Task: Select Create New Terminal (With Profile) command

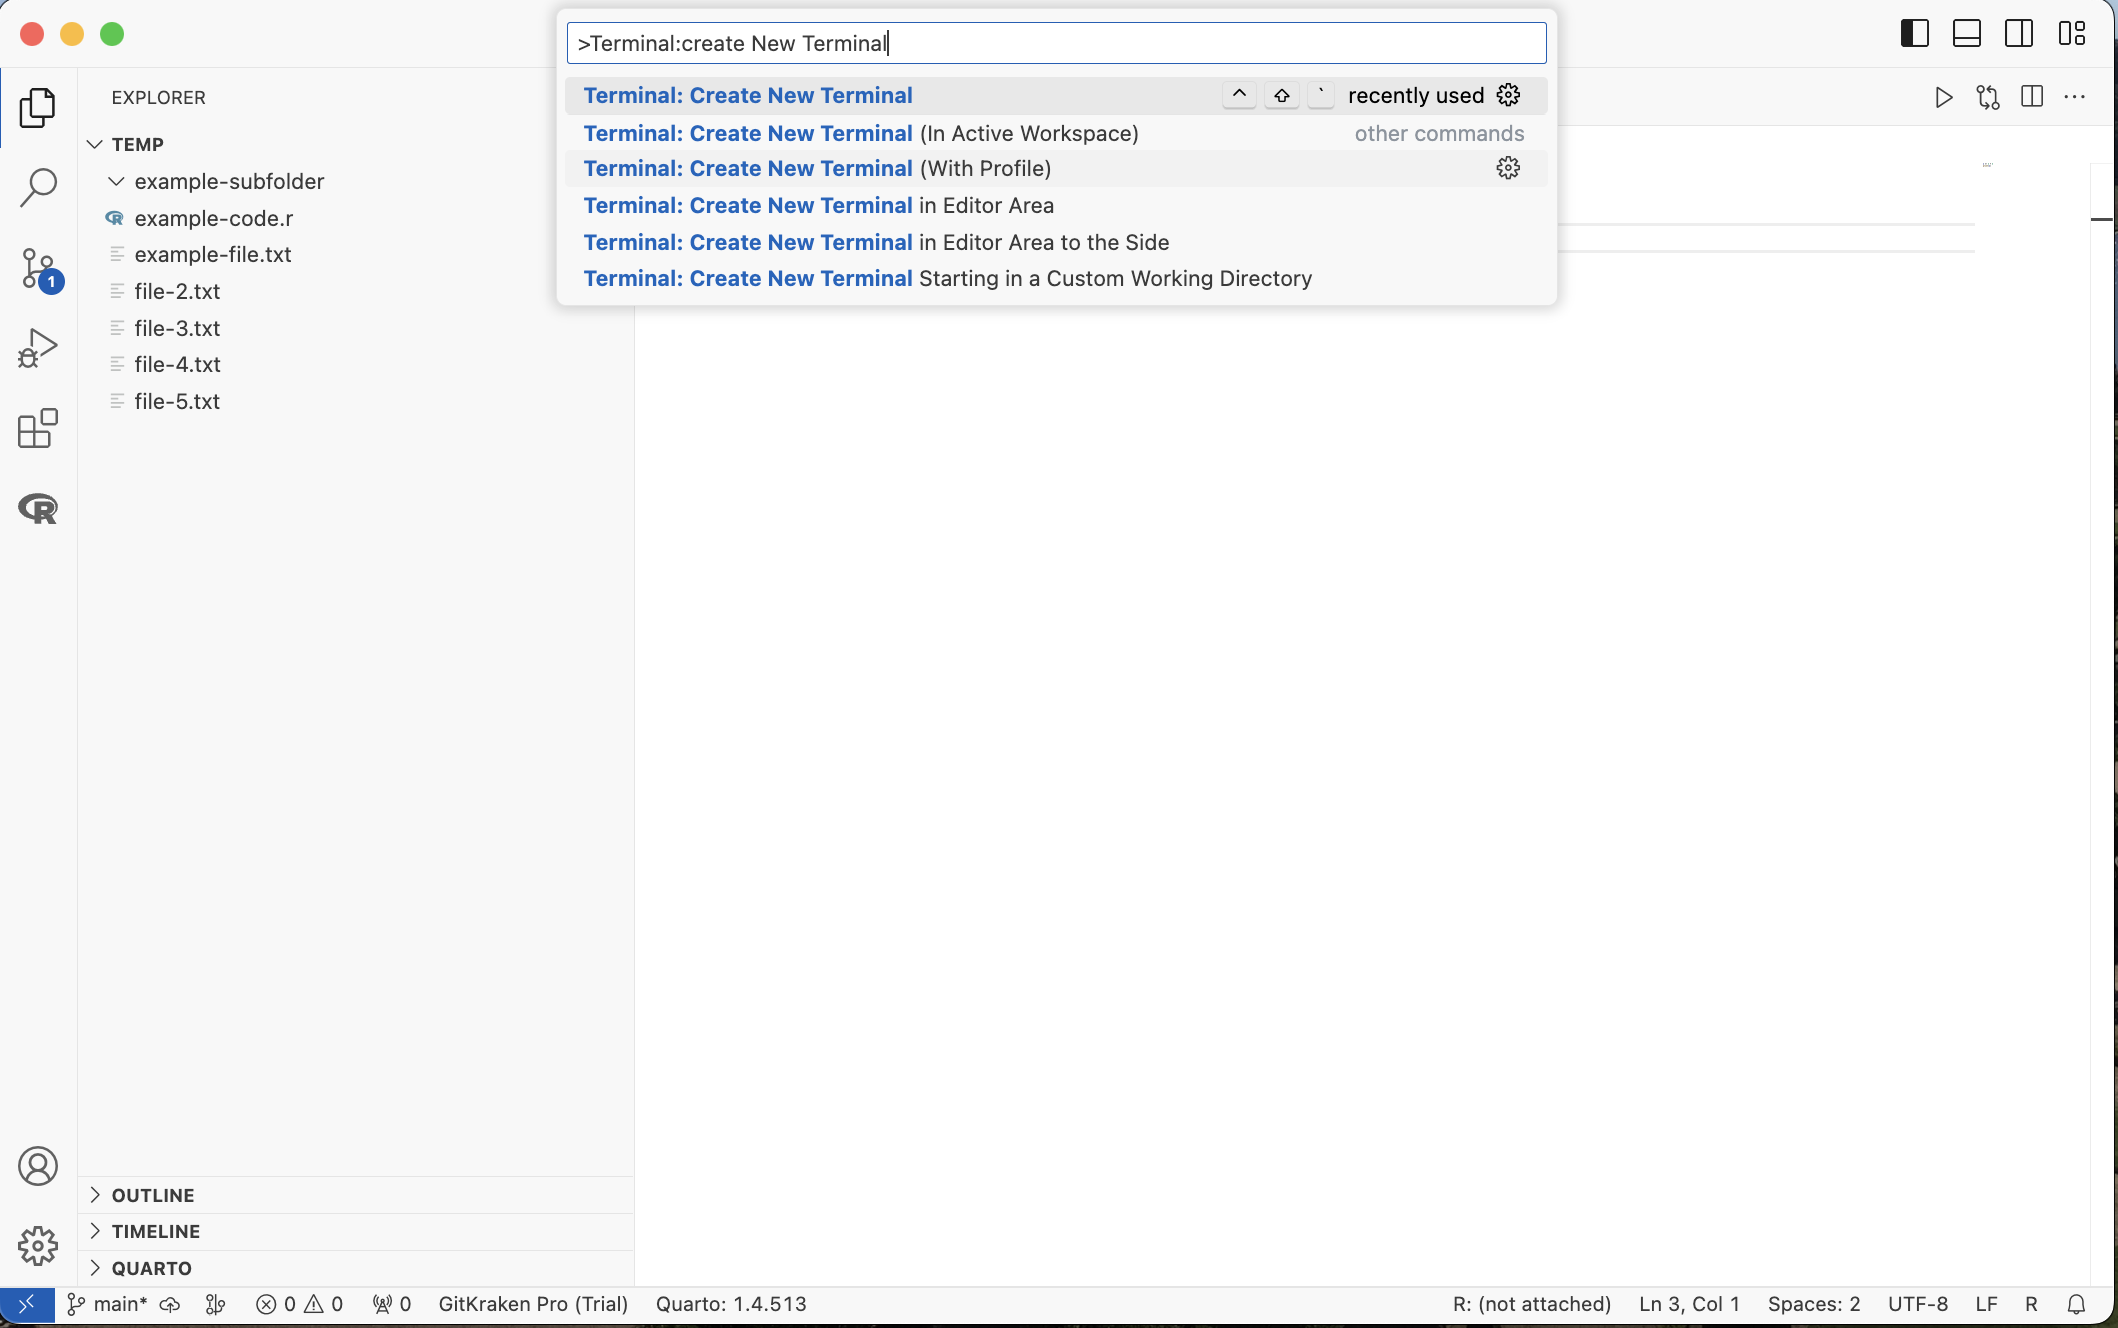Action: tap(816, 168)
